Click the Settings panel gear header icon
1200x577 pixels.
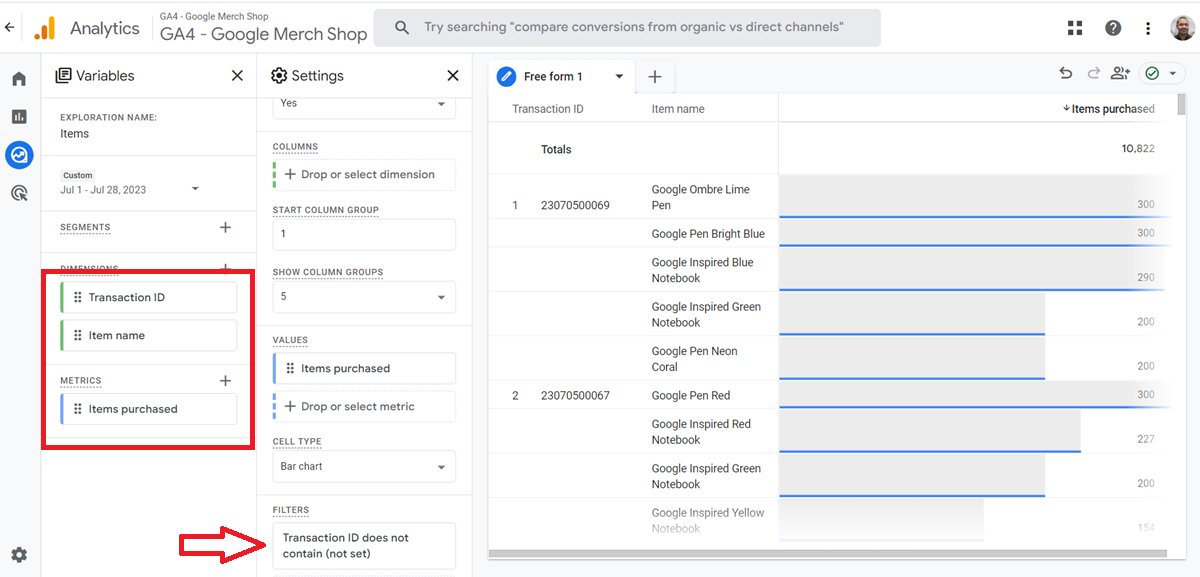[279, 76]
